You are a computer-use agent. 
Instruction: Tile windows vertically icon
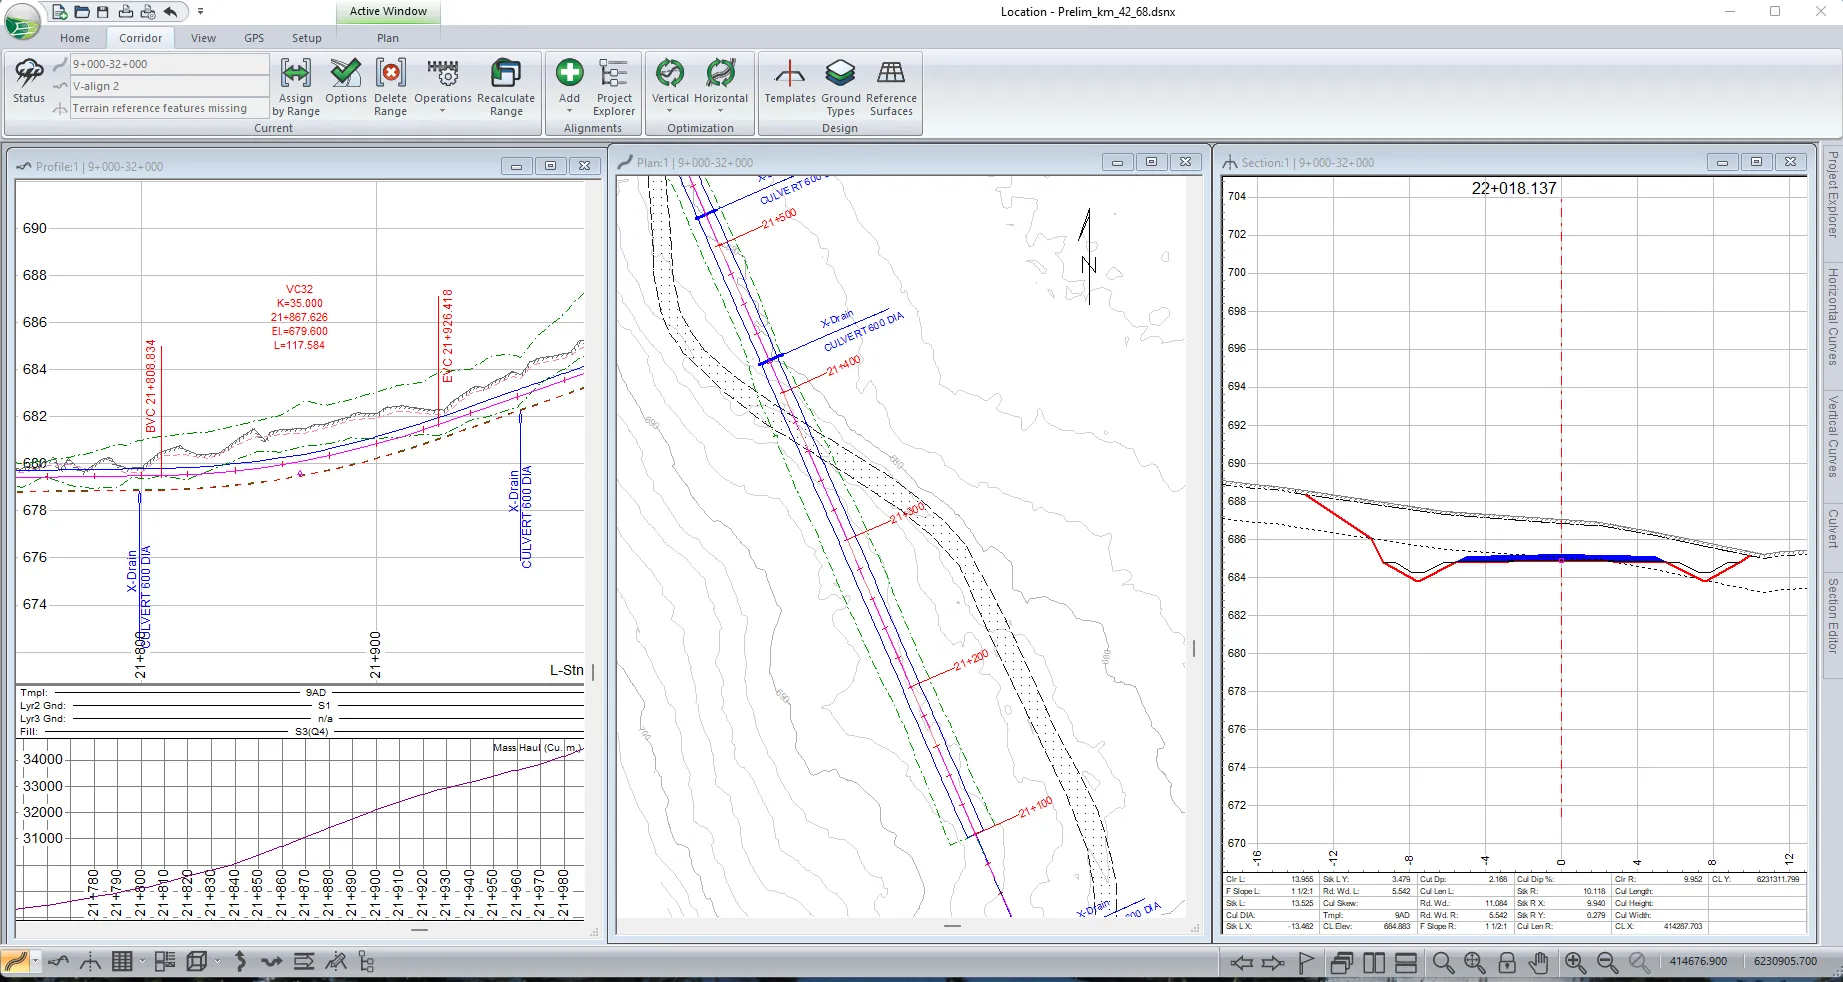point(1374,963)
